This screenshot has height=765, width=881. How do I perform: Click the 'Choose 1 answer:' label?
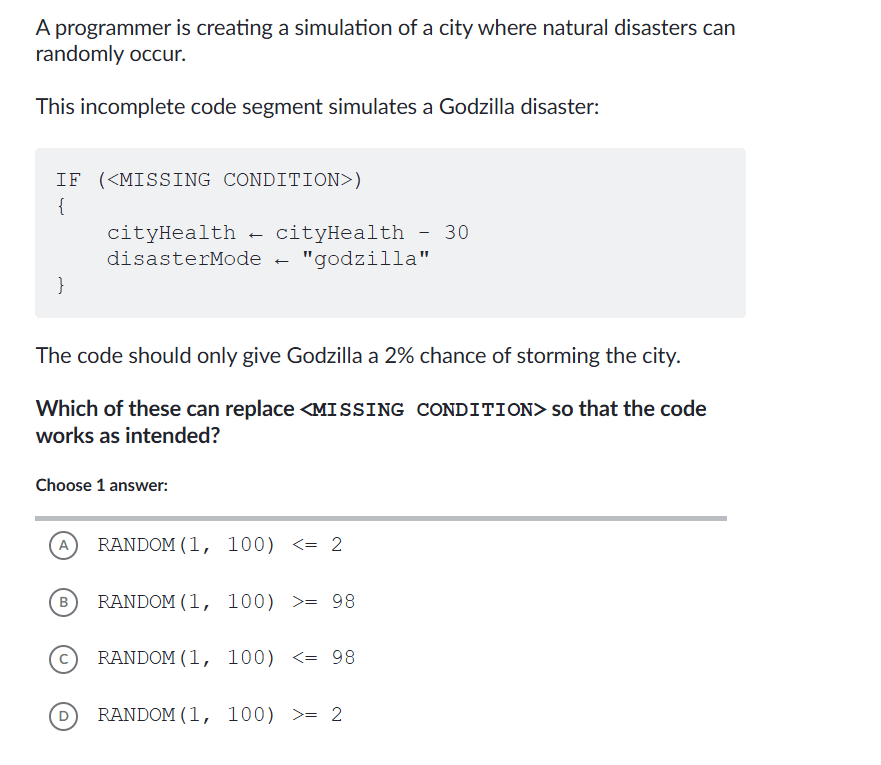(x=102, y=485)
